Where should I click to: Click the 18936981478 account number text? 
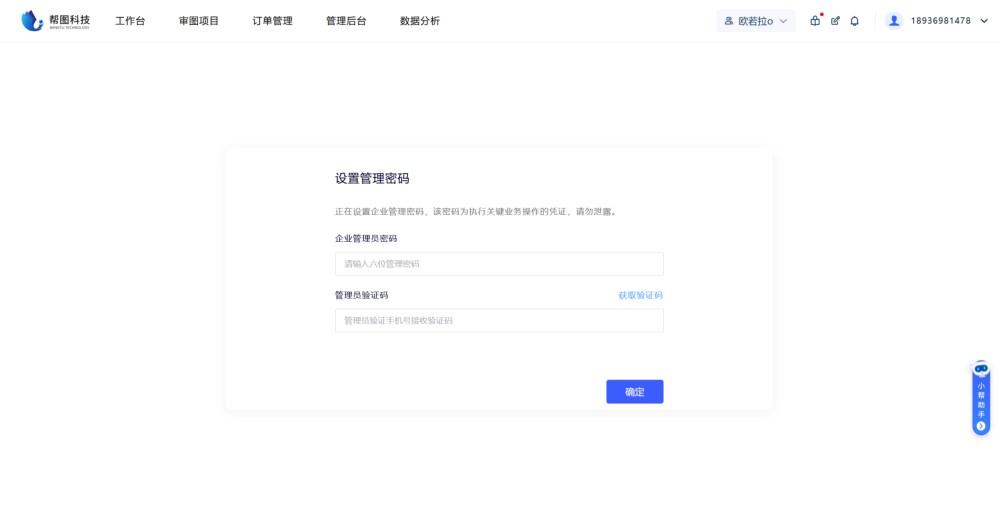point(940,21)
